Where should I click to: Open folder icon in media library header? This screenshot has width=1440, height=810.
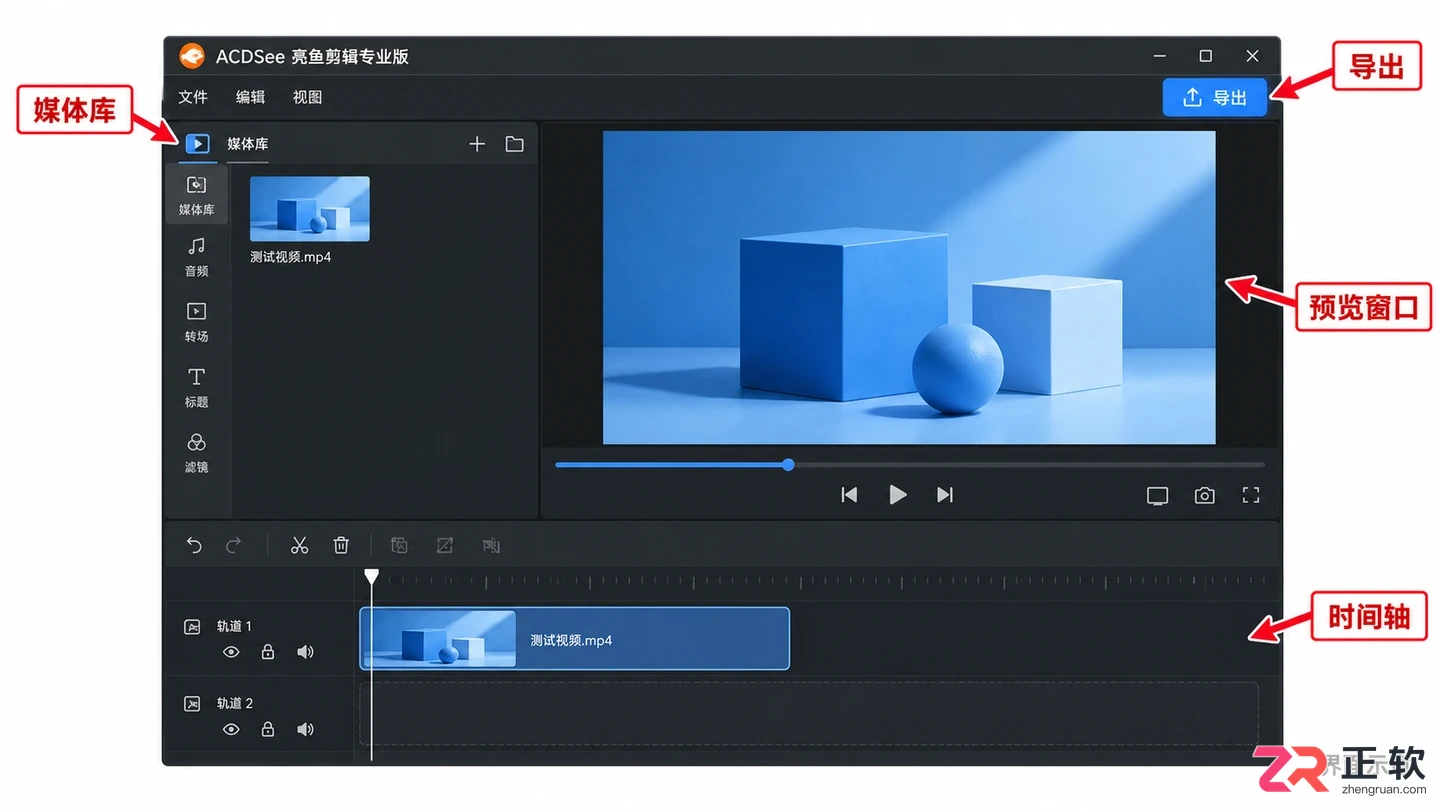(514, 144)
